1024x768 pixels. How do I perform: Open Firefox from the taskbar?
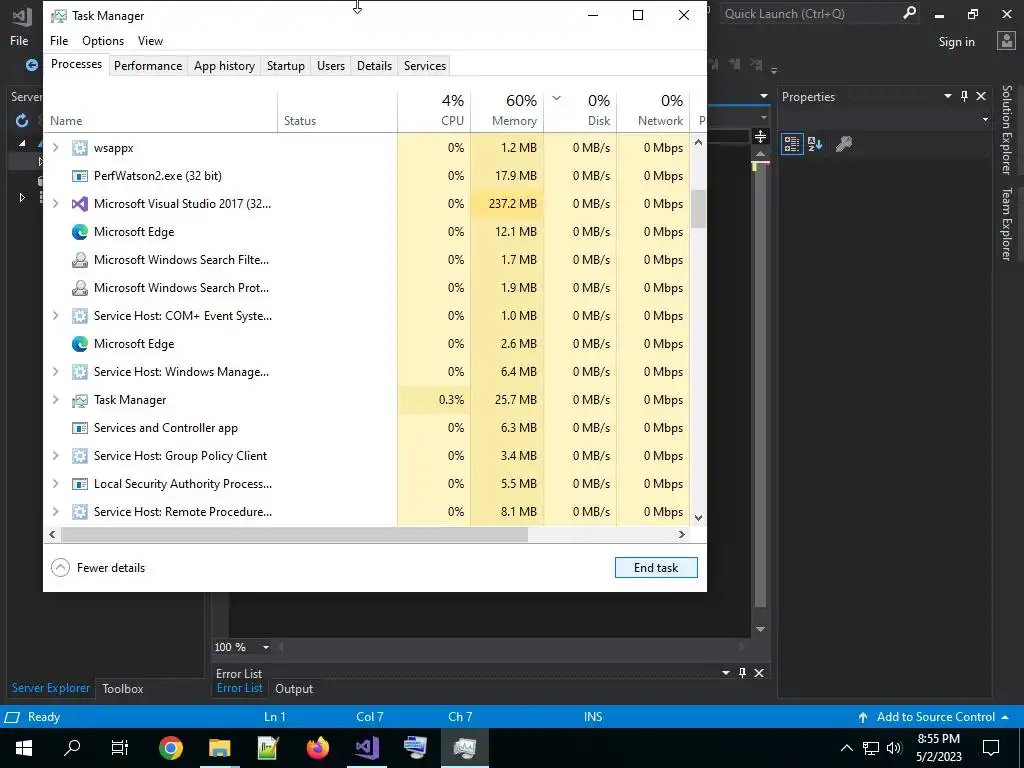pyautogui.click(x=317, y=748)
